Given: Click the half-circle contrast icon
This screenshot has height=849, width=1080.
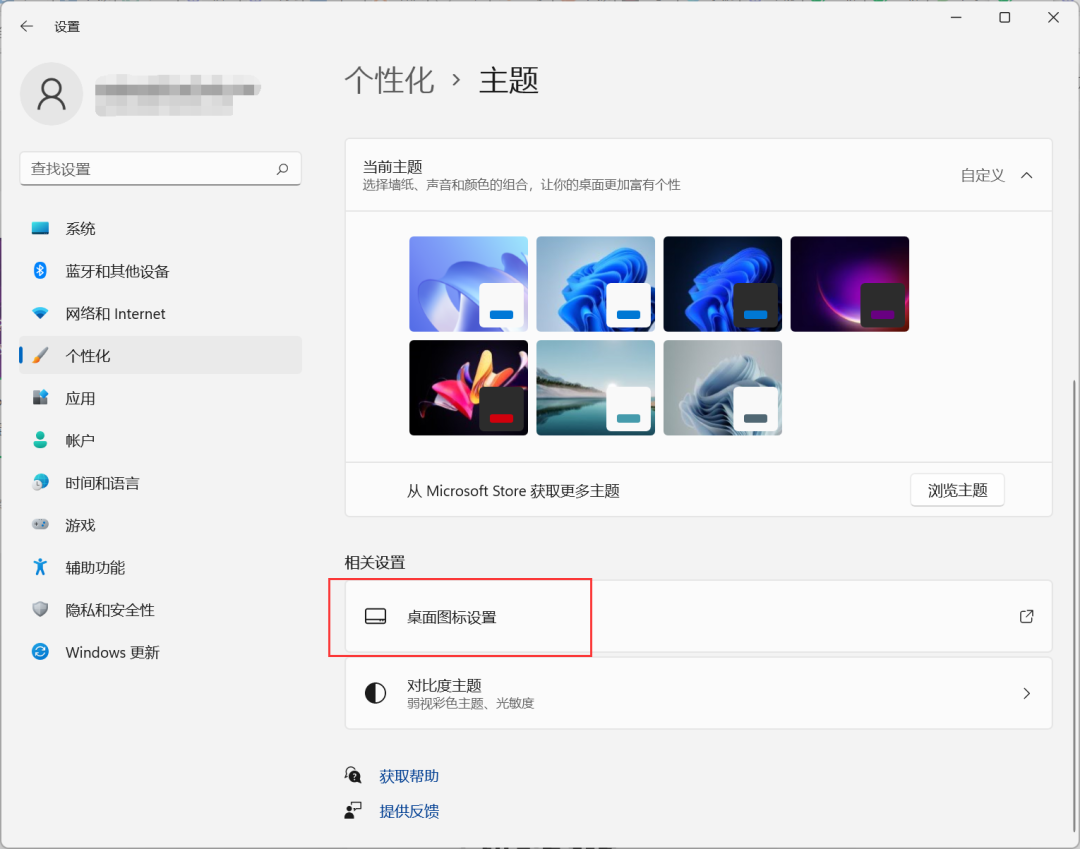Looking at the screenshot, I should click(x=375, y=693).
